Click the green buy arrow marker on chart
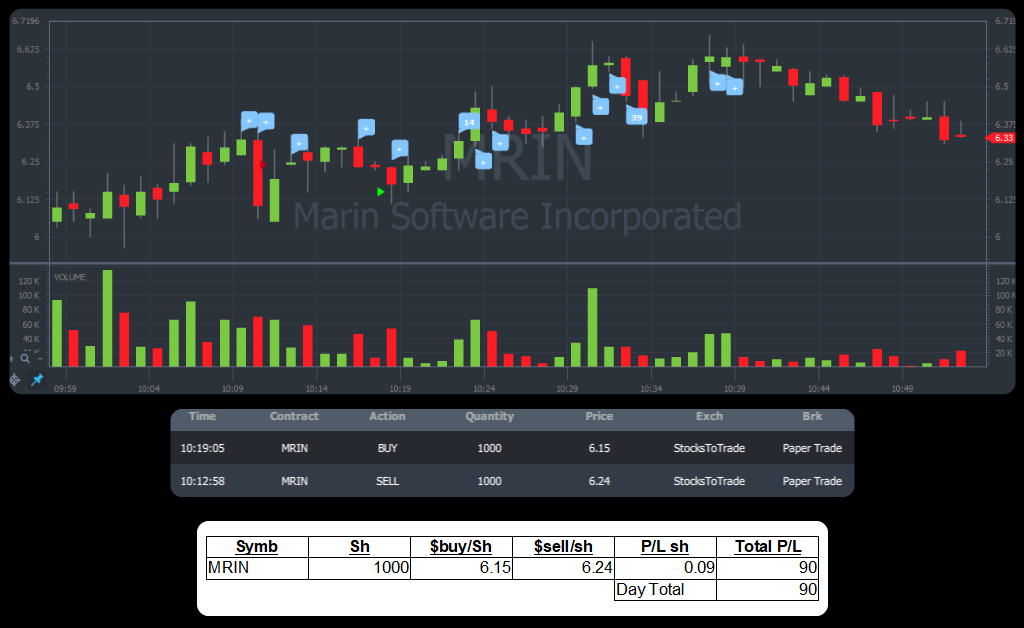The width and height of the screenshot is (1024, 628). tap(380, 191)
